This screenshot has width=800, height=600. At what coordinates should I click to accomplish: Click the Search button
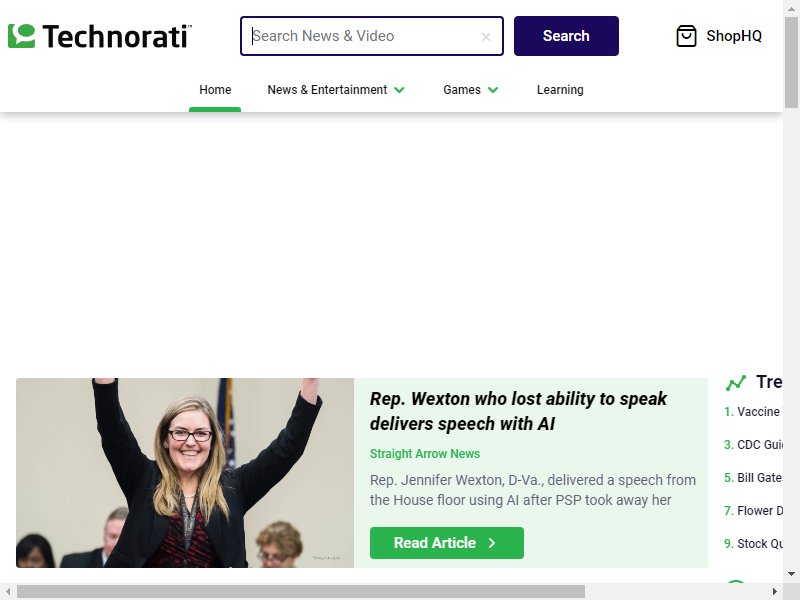pyautogui.click(x=566, y=36)
